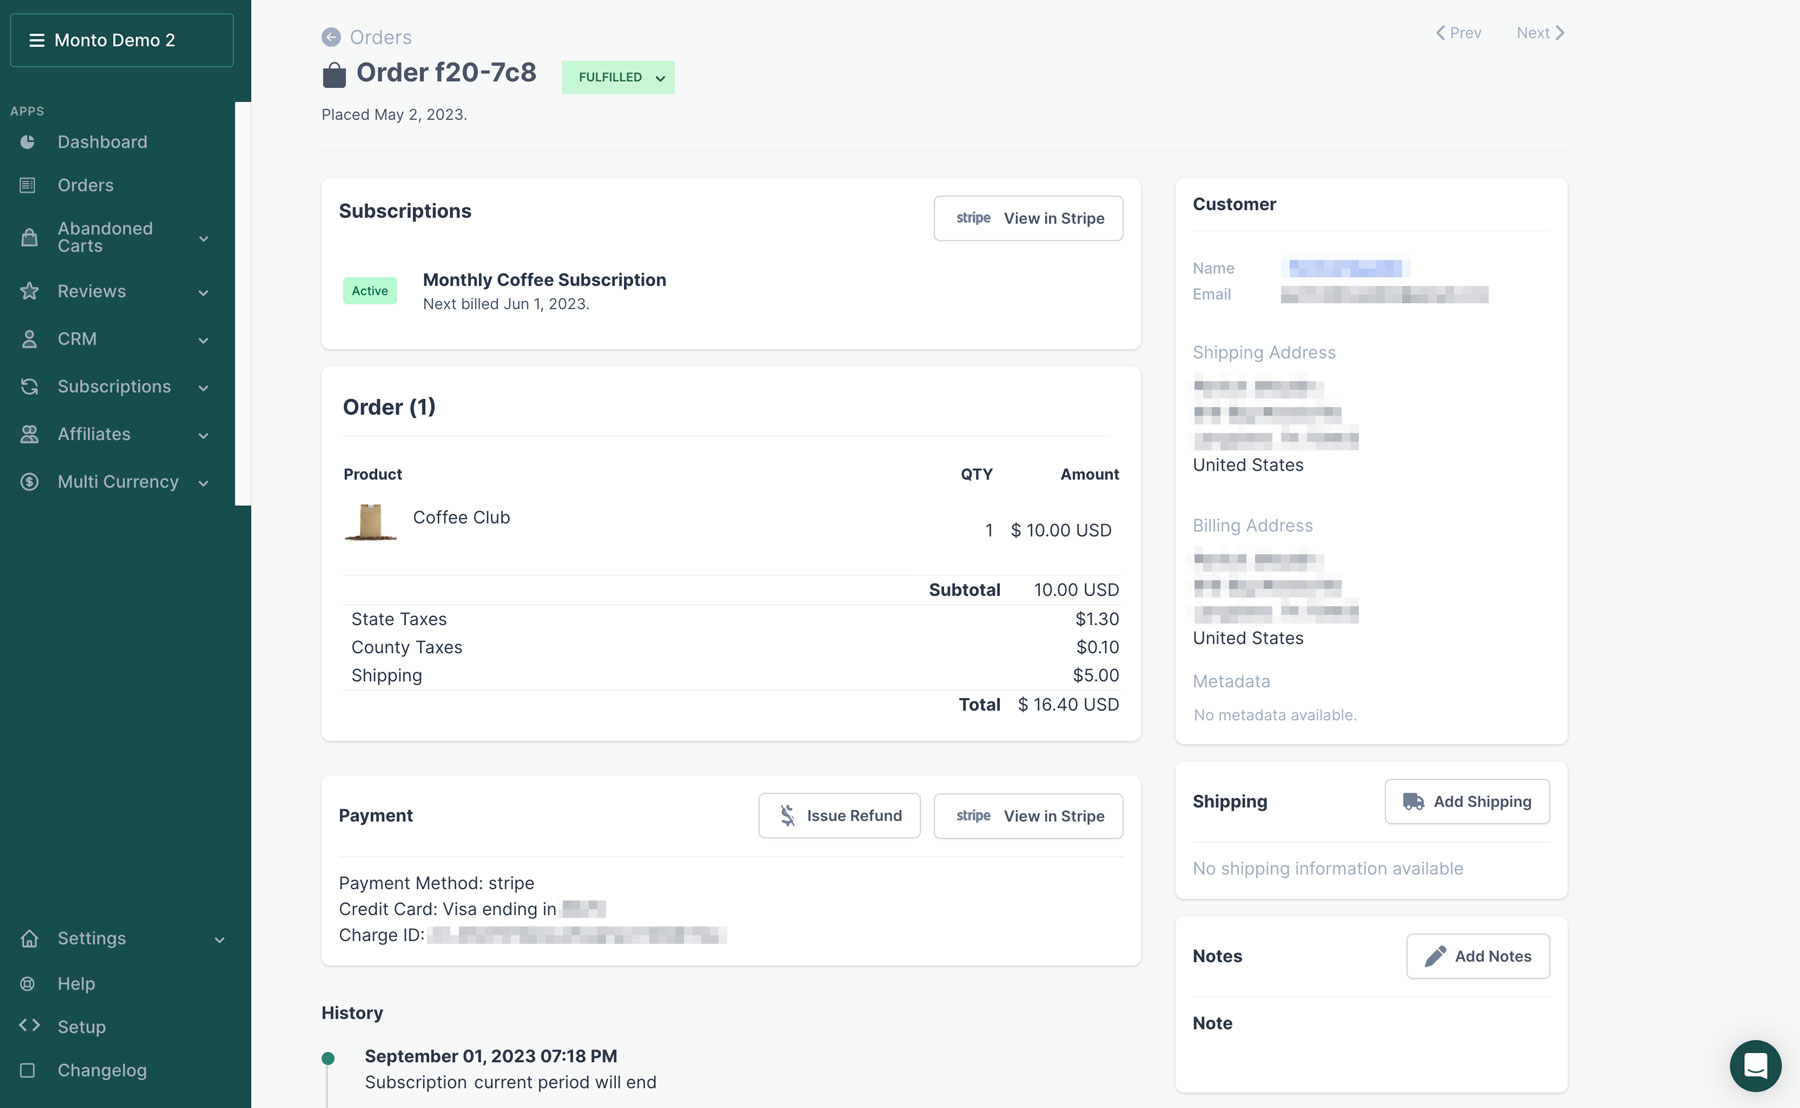Expand the Settings chevron
Screen dimensions: 1800x1108
pyautogui.click(x=220, y=939)
